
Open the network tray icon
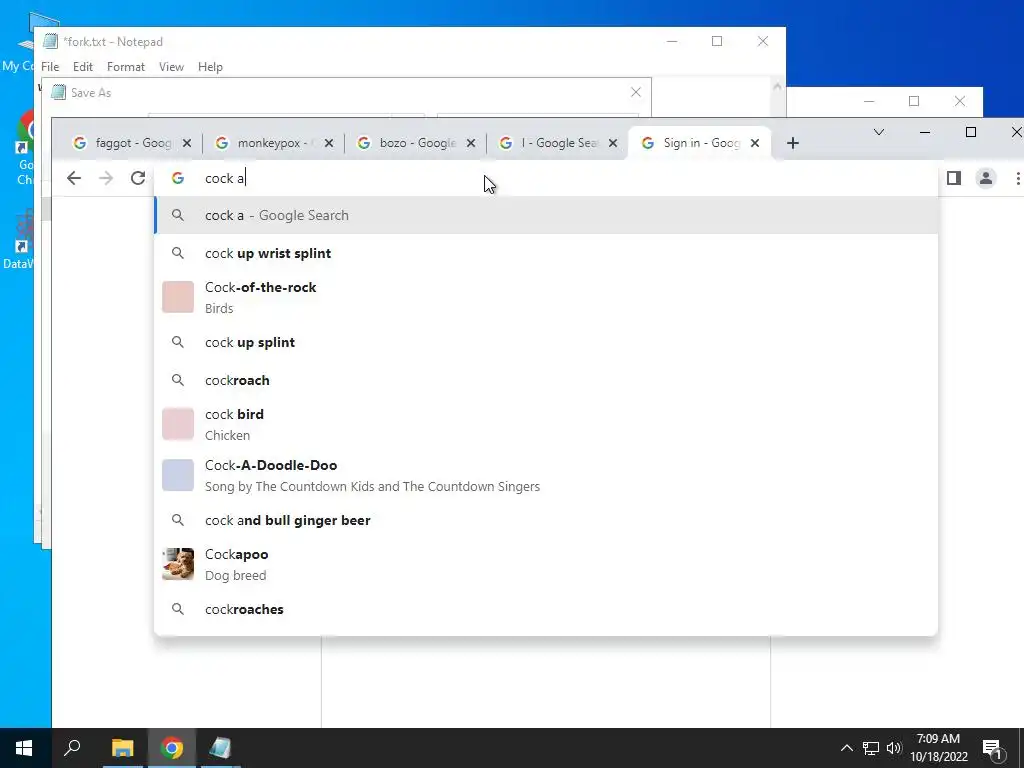click(x=871, y=748)
